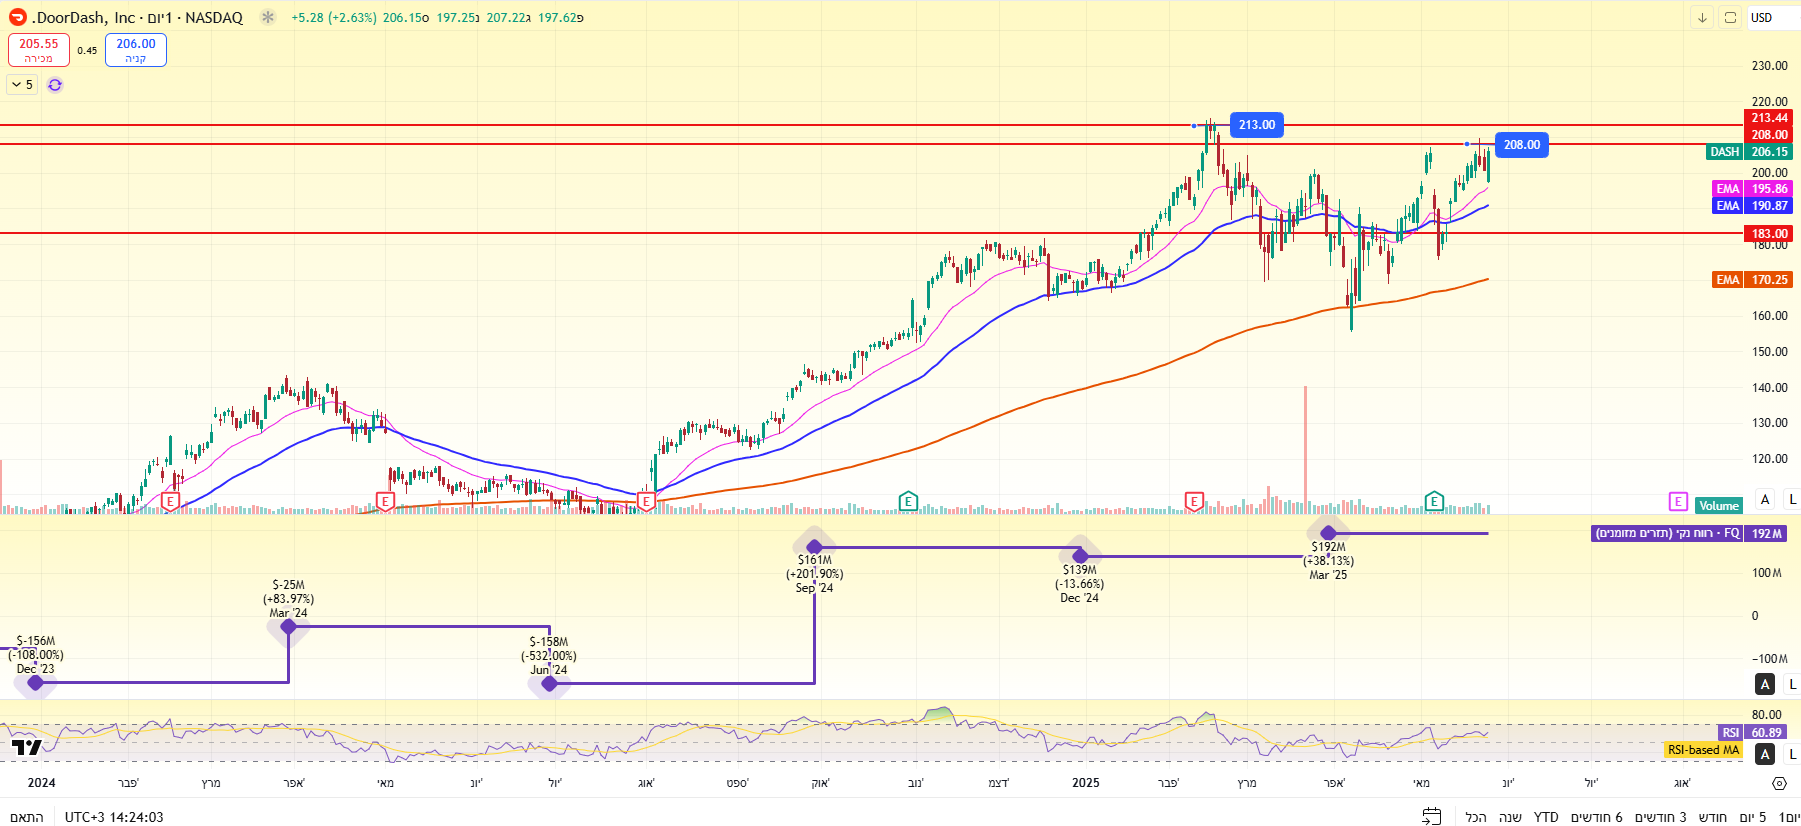Expand the indicators legend chevron labeled 5
Viewport: 1801px width, 826px height.
22,85
